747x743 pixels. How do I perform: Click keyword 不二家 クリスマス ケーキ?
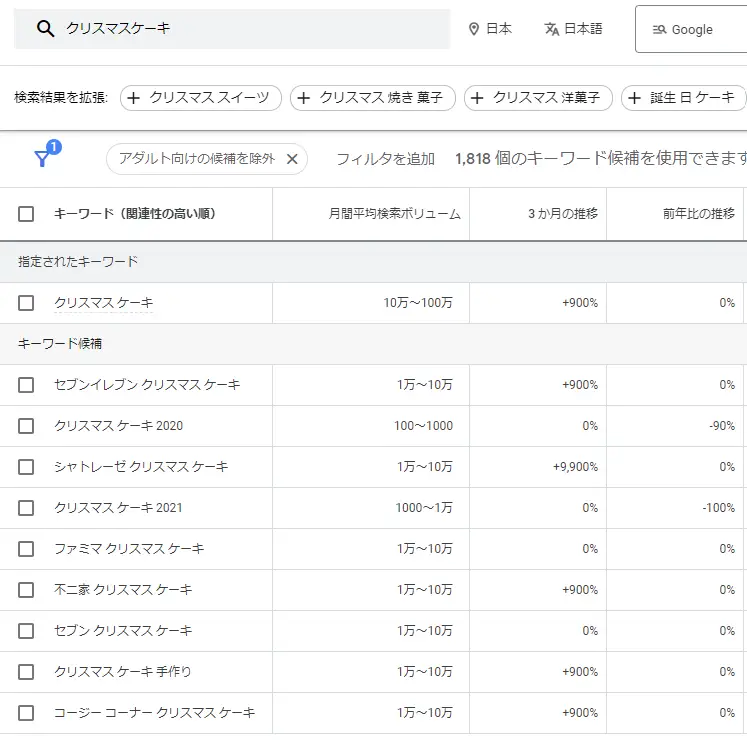[x=123, y=589]
